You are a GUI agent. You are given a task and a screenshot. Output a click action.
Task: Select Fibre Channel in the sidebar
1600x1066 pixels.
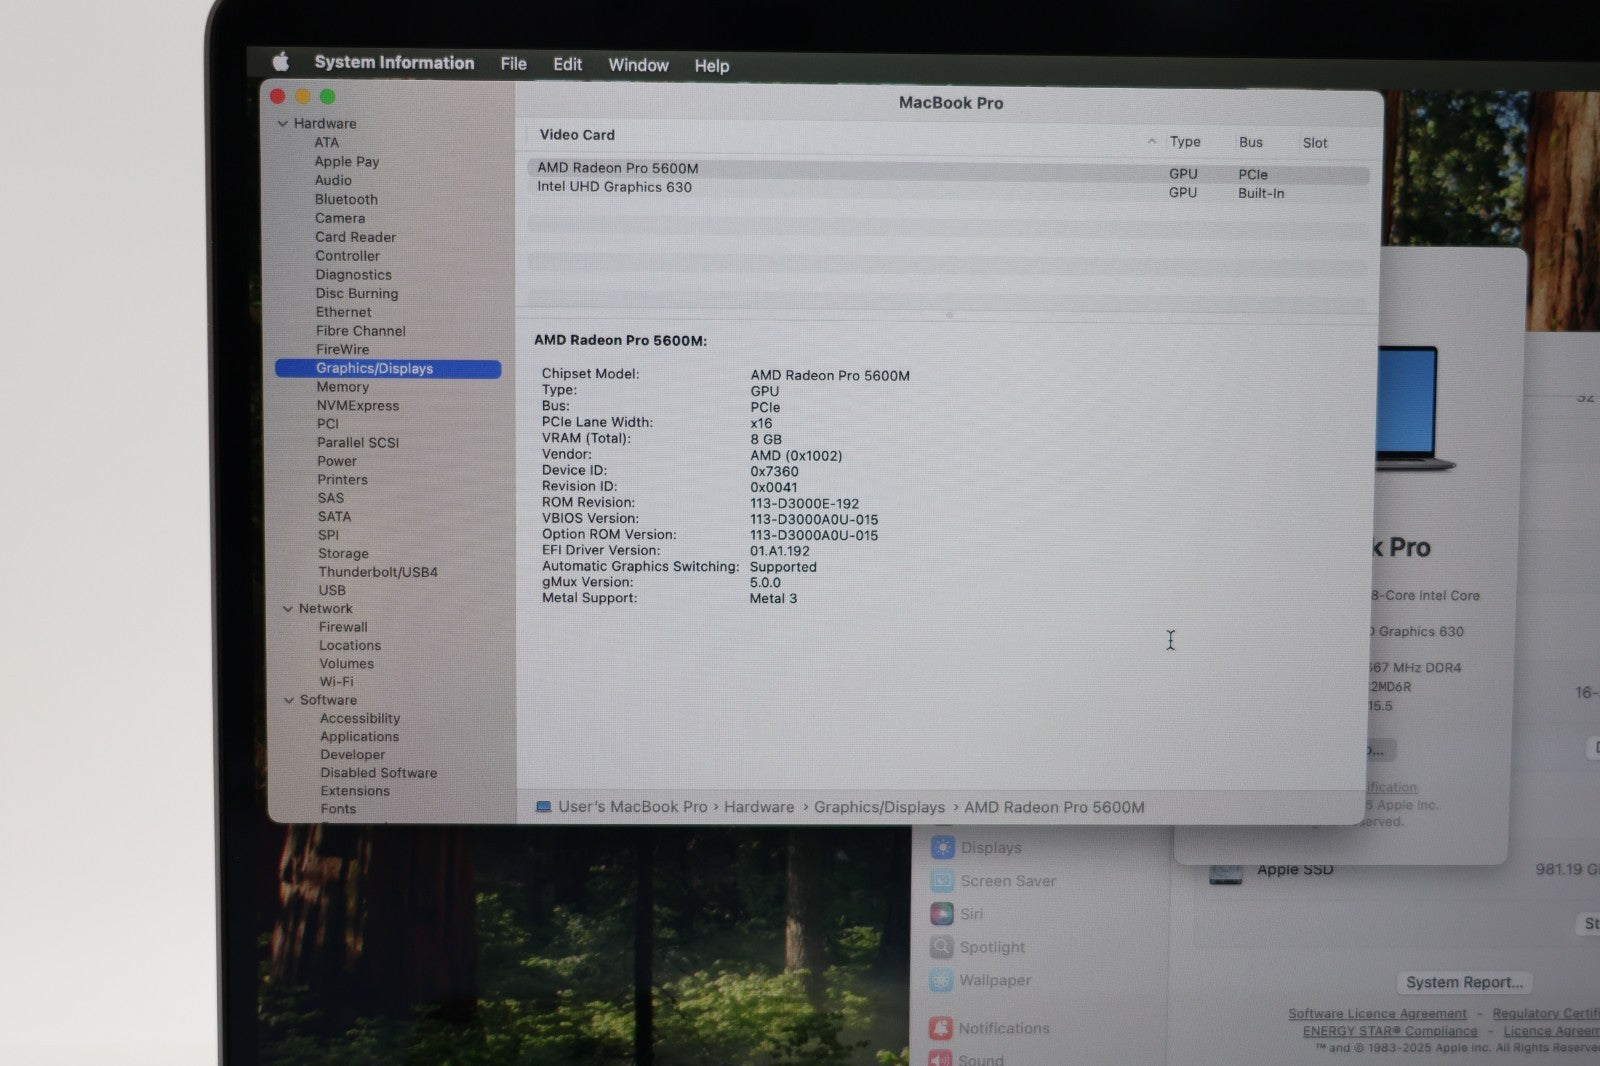tap(361, 332)
